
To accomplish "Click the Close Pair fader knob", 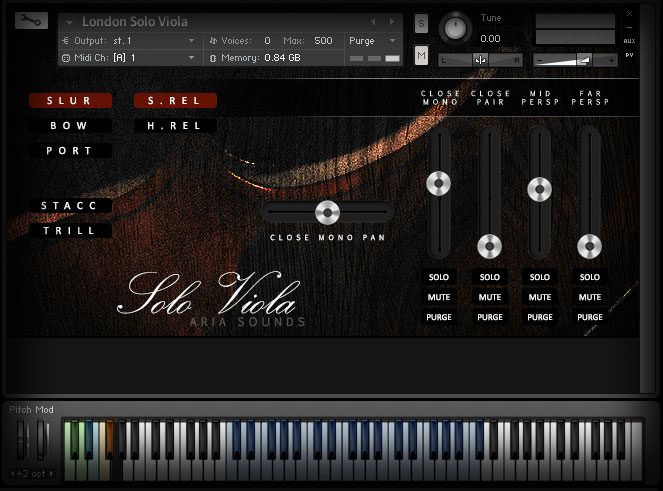I will 489,246.
